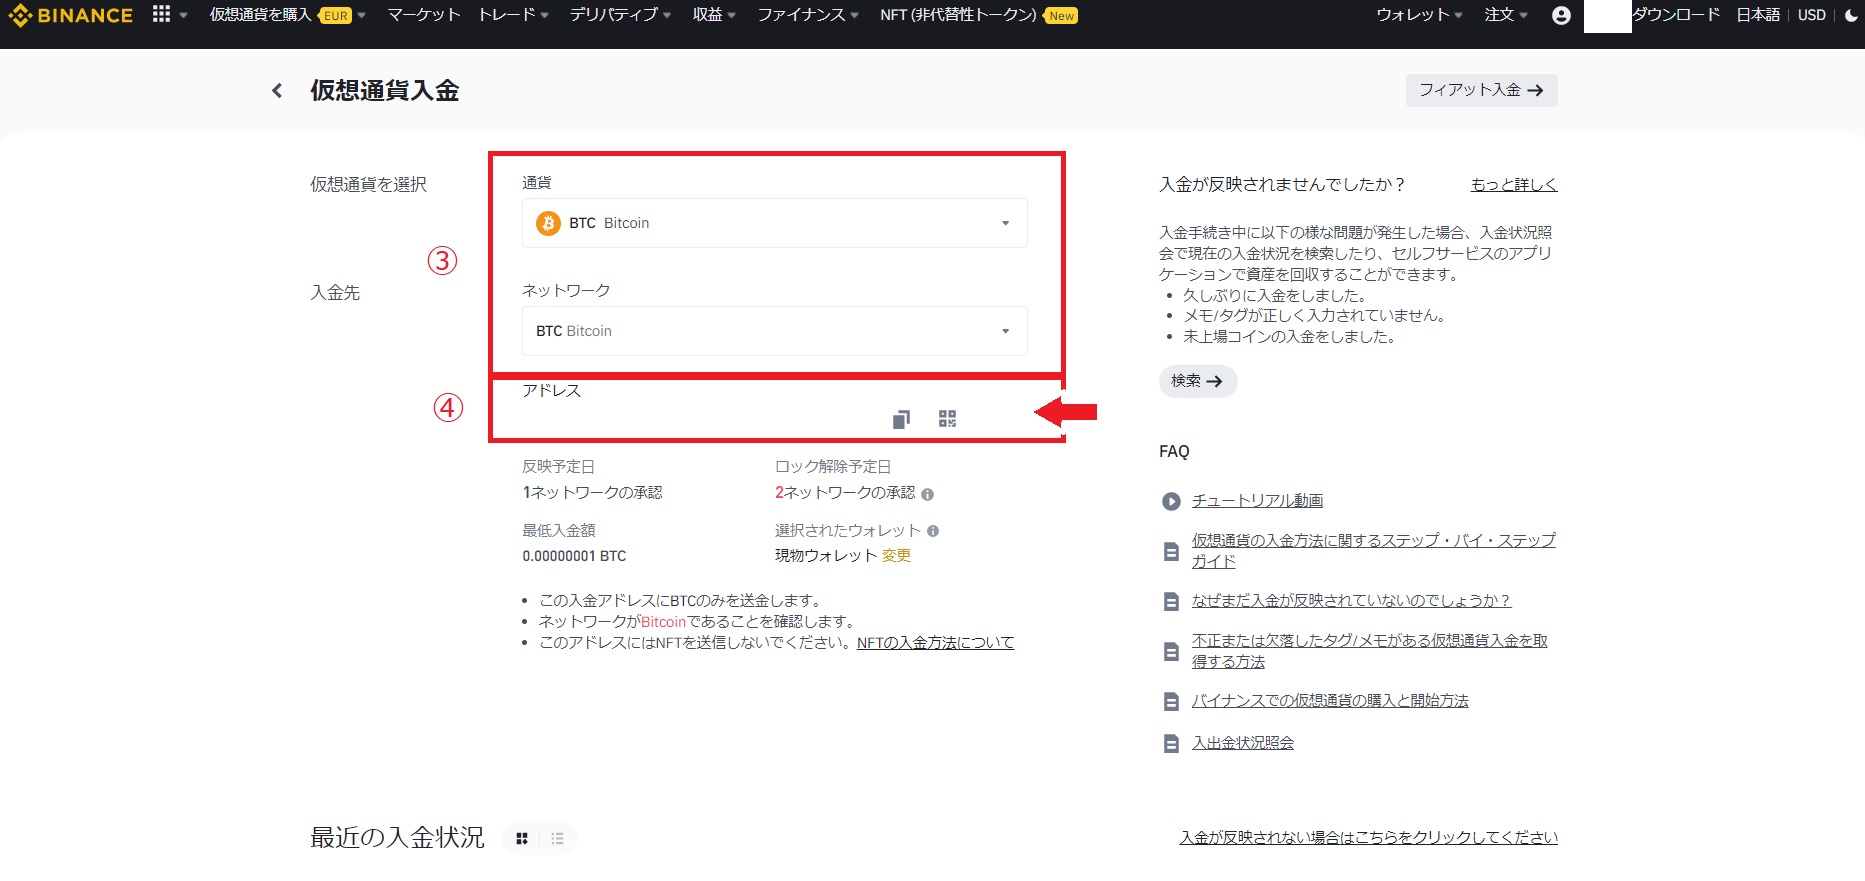Click document icon beside なぜまだ入金が反映されていないのでしょうか
The height and width of the screenshot is (881, 1865).
click(1171, 601)
